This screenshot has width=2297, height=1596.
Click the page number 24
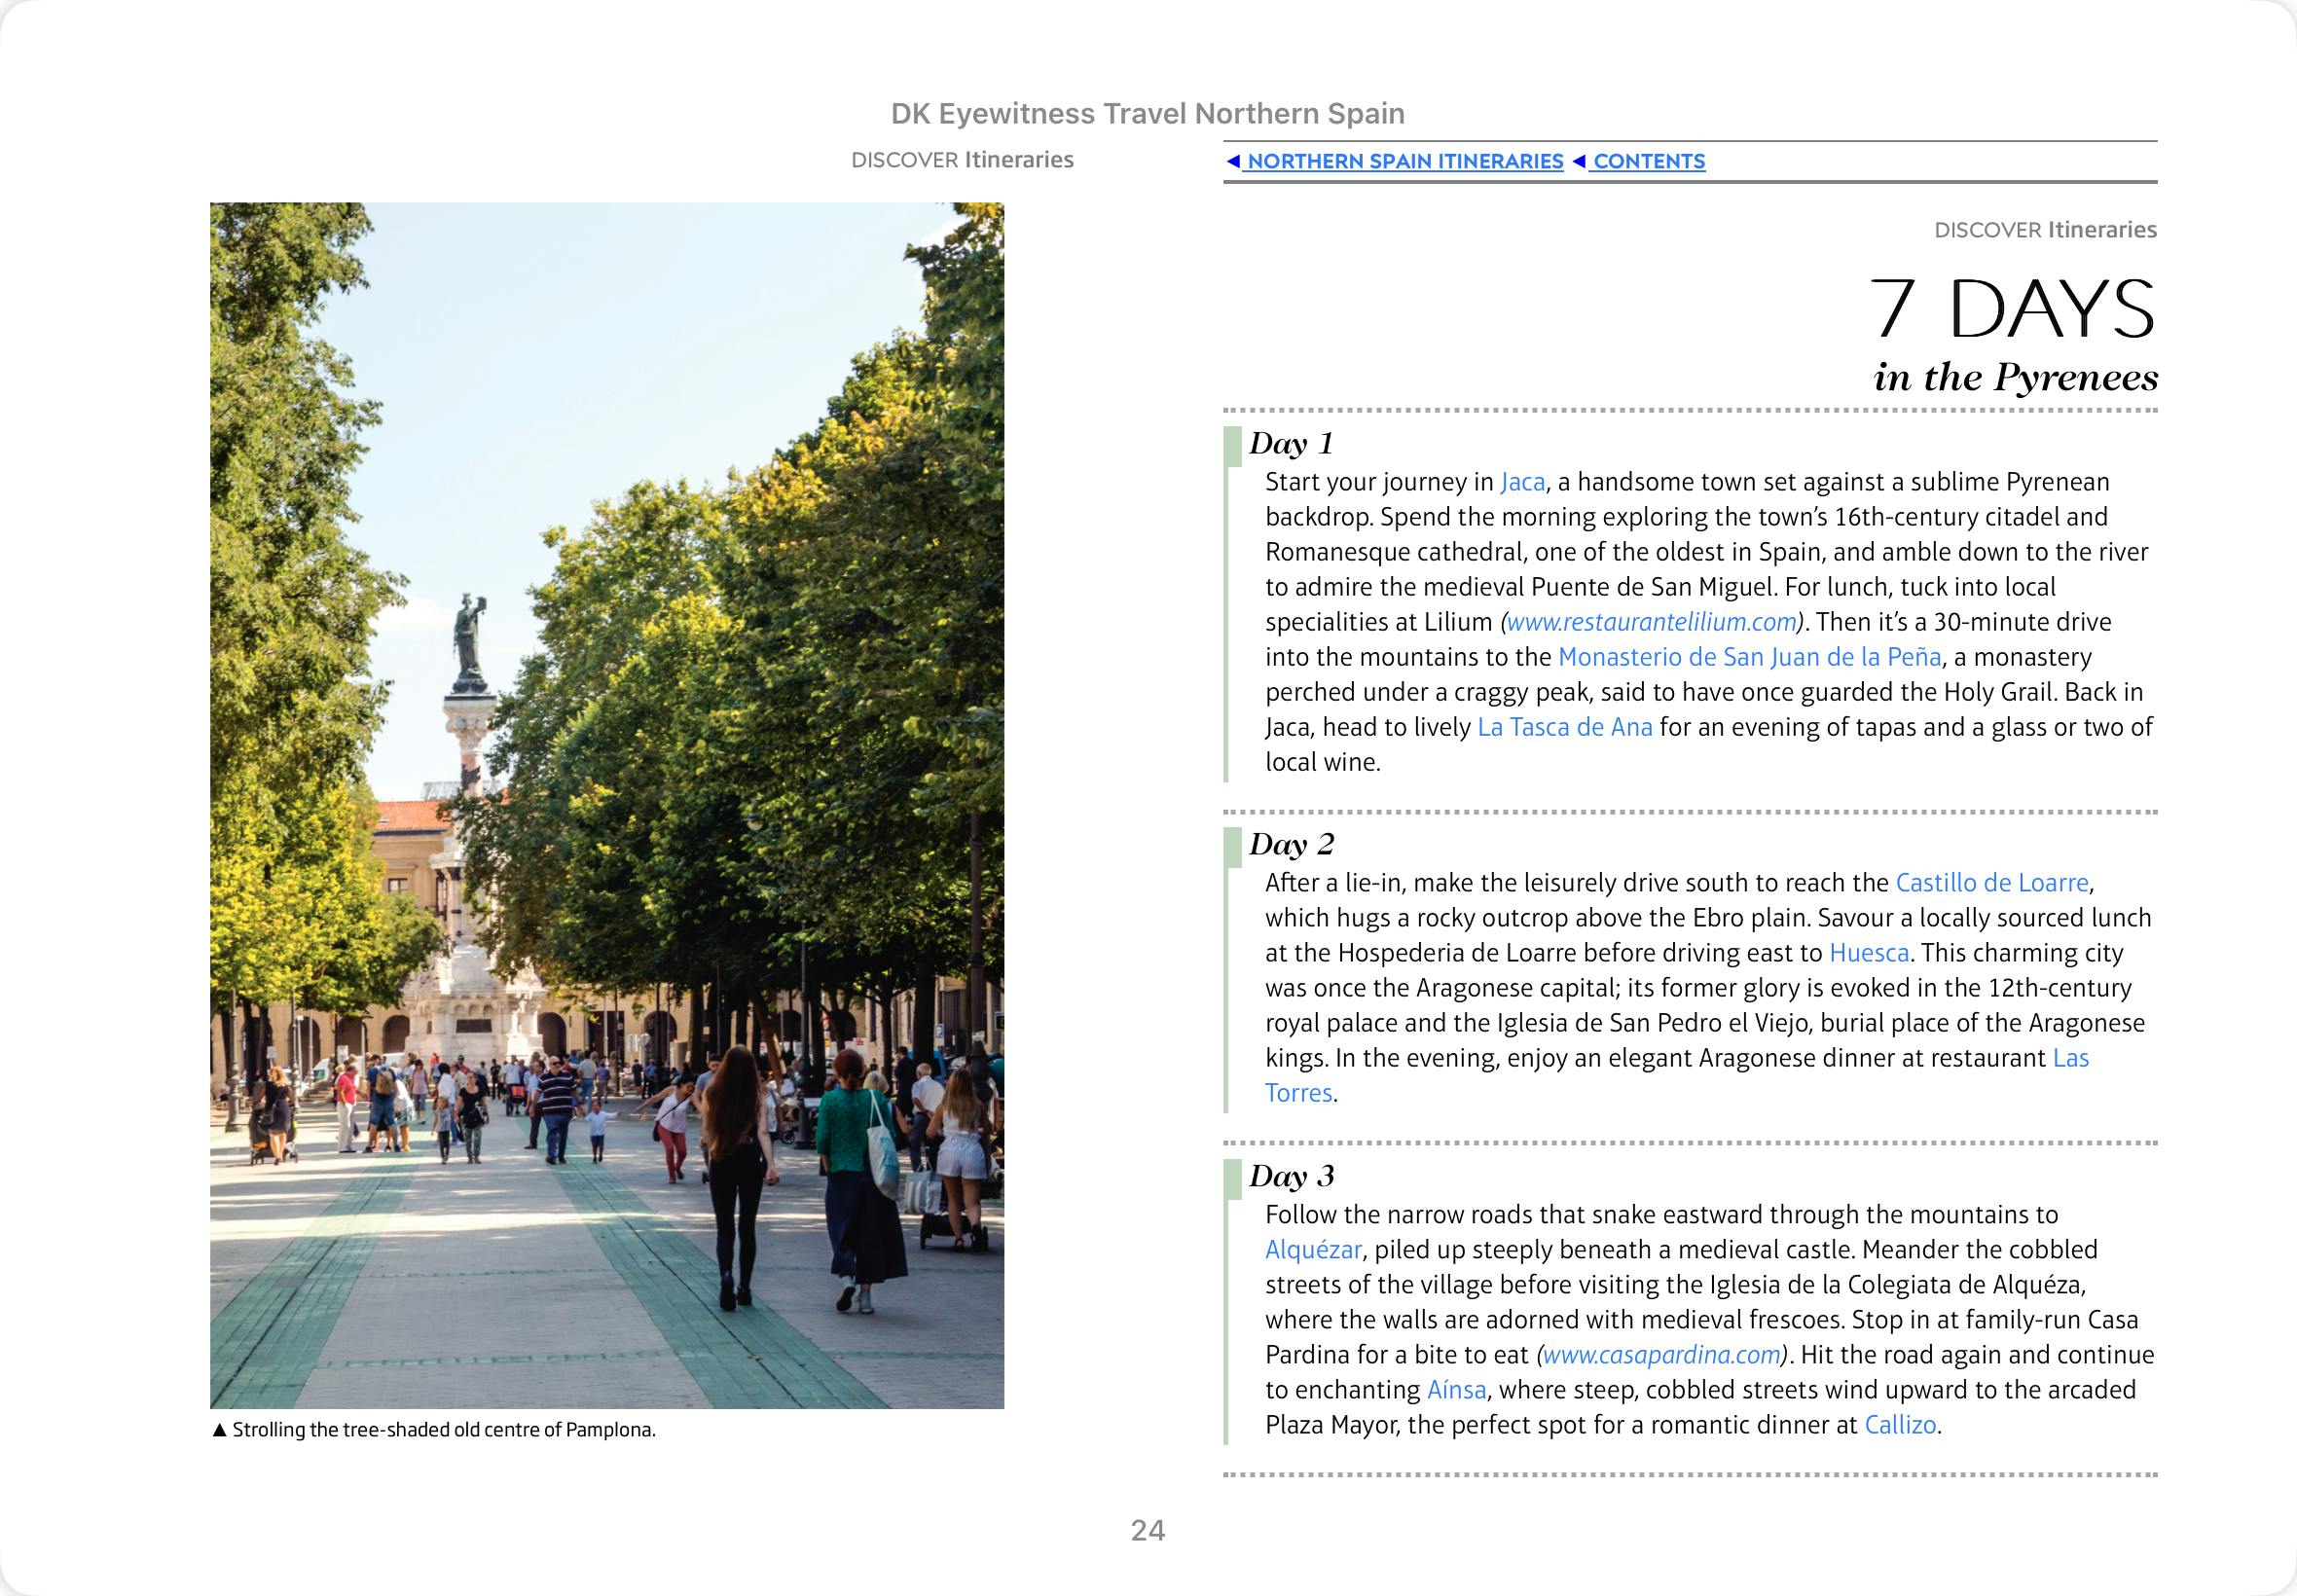pos(1147,1530)
